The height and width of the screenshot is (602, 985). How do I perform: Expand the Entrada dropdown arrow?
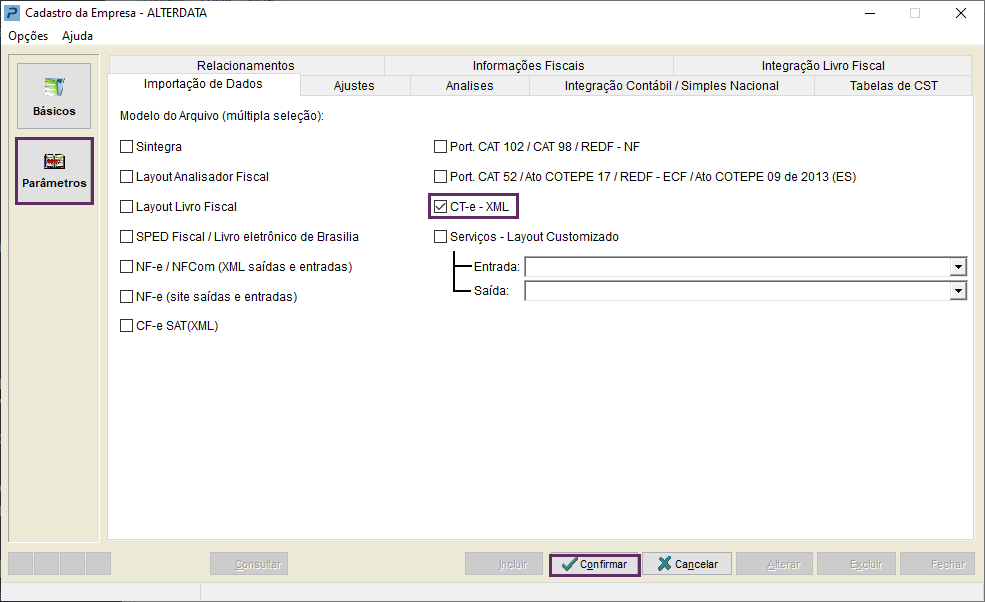pyautogui.click(x=958, y=267)
